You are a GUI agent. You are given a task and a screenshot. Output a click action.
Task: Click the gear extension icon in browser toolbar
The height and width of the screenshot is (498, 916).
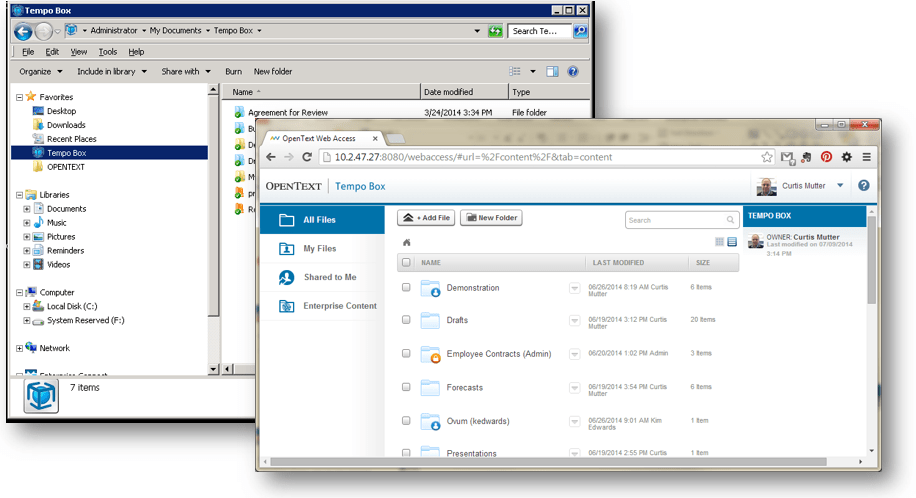tap(846, 157)
